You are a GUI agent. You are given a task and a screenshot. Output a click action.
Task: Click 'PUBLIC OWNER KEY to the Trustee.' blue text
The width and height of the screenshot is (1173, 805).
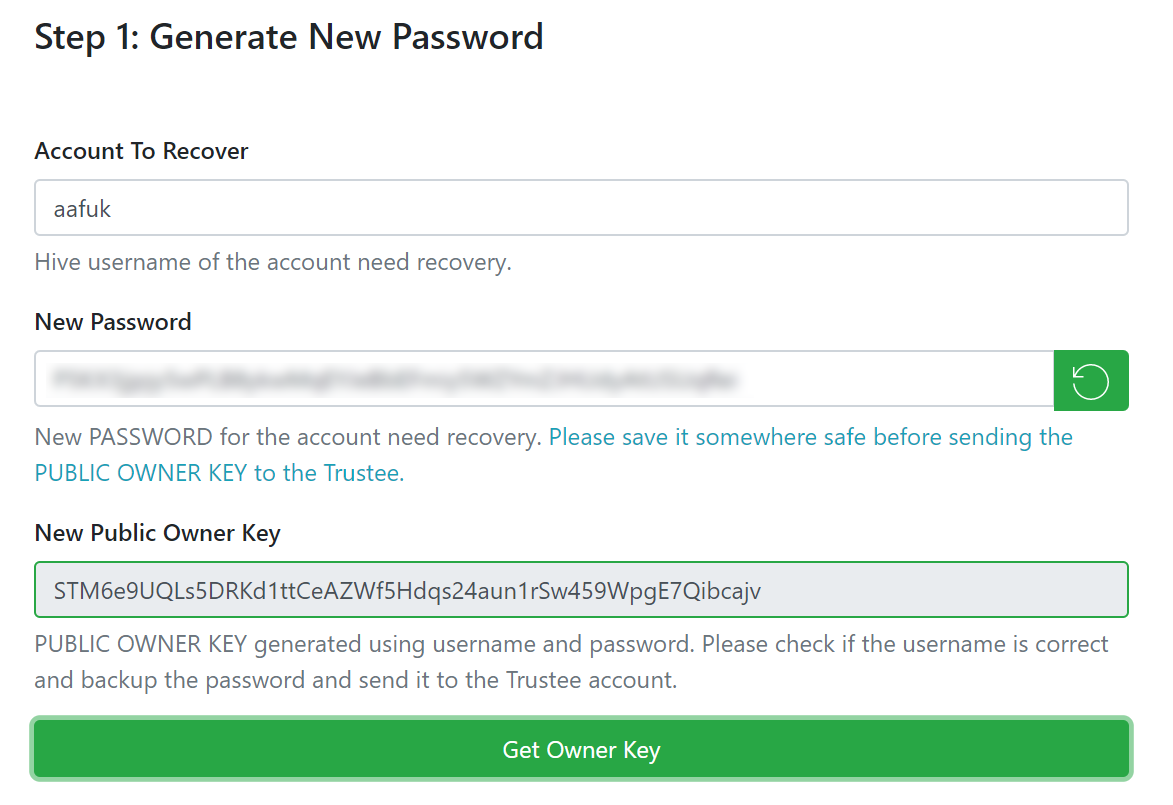tap(219, 473)
